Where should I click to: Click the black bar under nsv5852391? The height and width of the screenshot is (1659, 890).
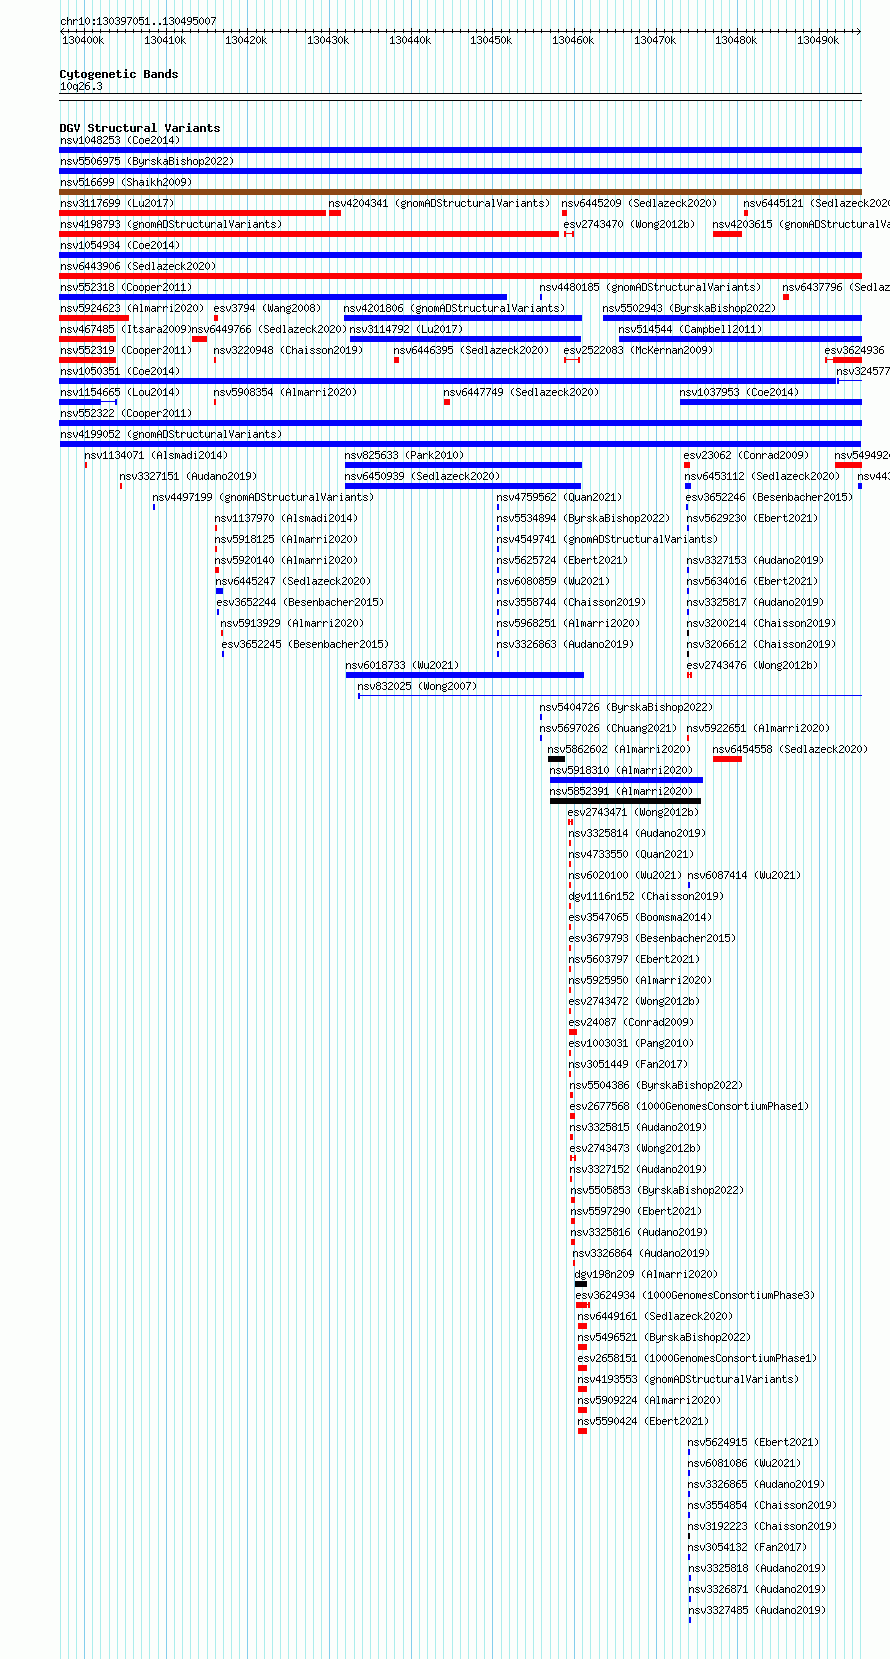pos(625,801)
